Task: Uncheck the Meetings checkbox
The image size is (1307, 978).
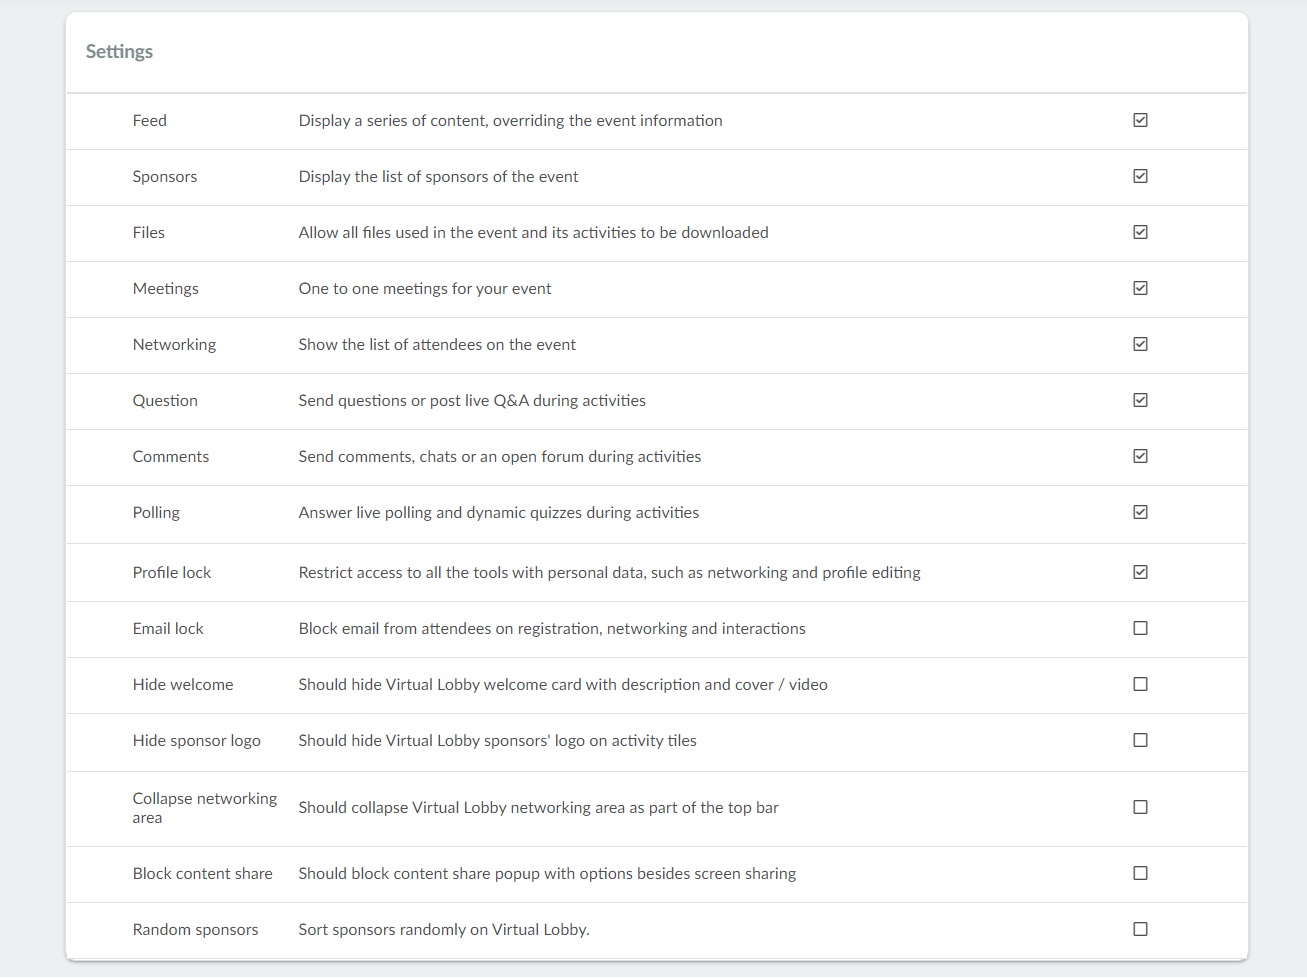Action: pos(1140,288)
